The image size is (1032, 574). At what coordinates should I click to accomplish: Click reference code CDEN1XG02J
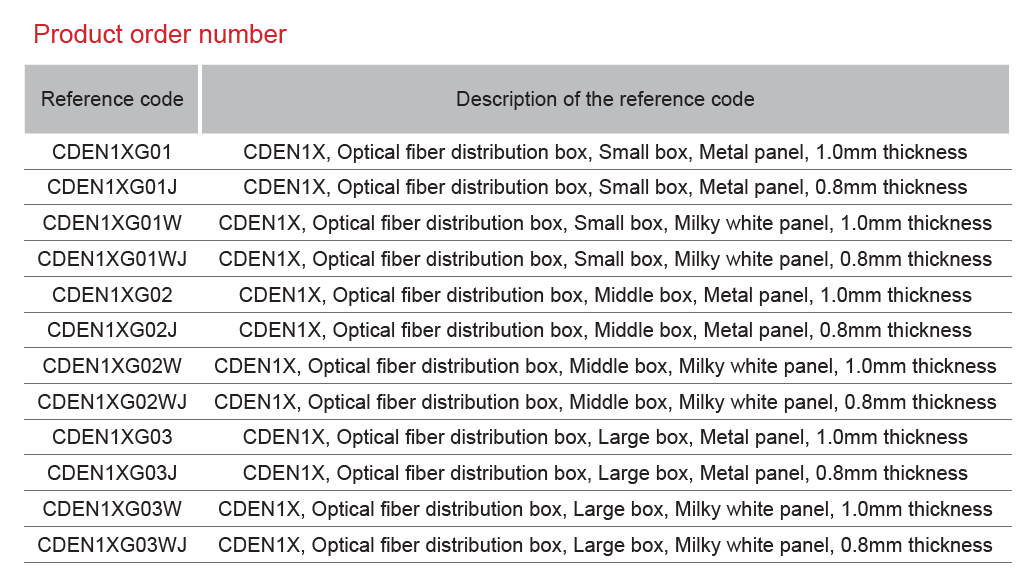click(x=112, y=330)
